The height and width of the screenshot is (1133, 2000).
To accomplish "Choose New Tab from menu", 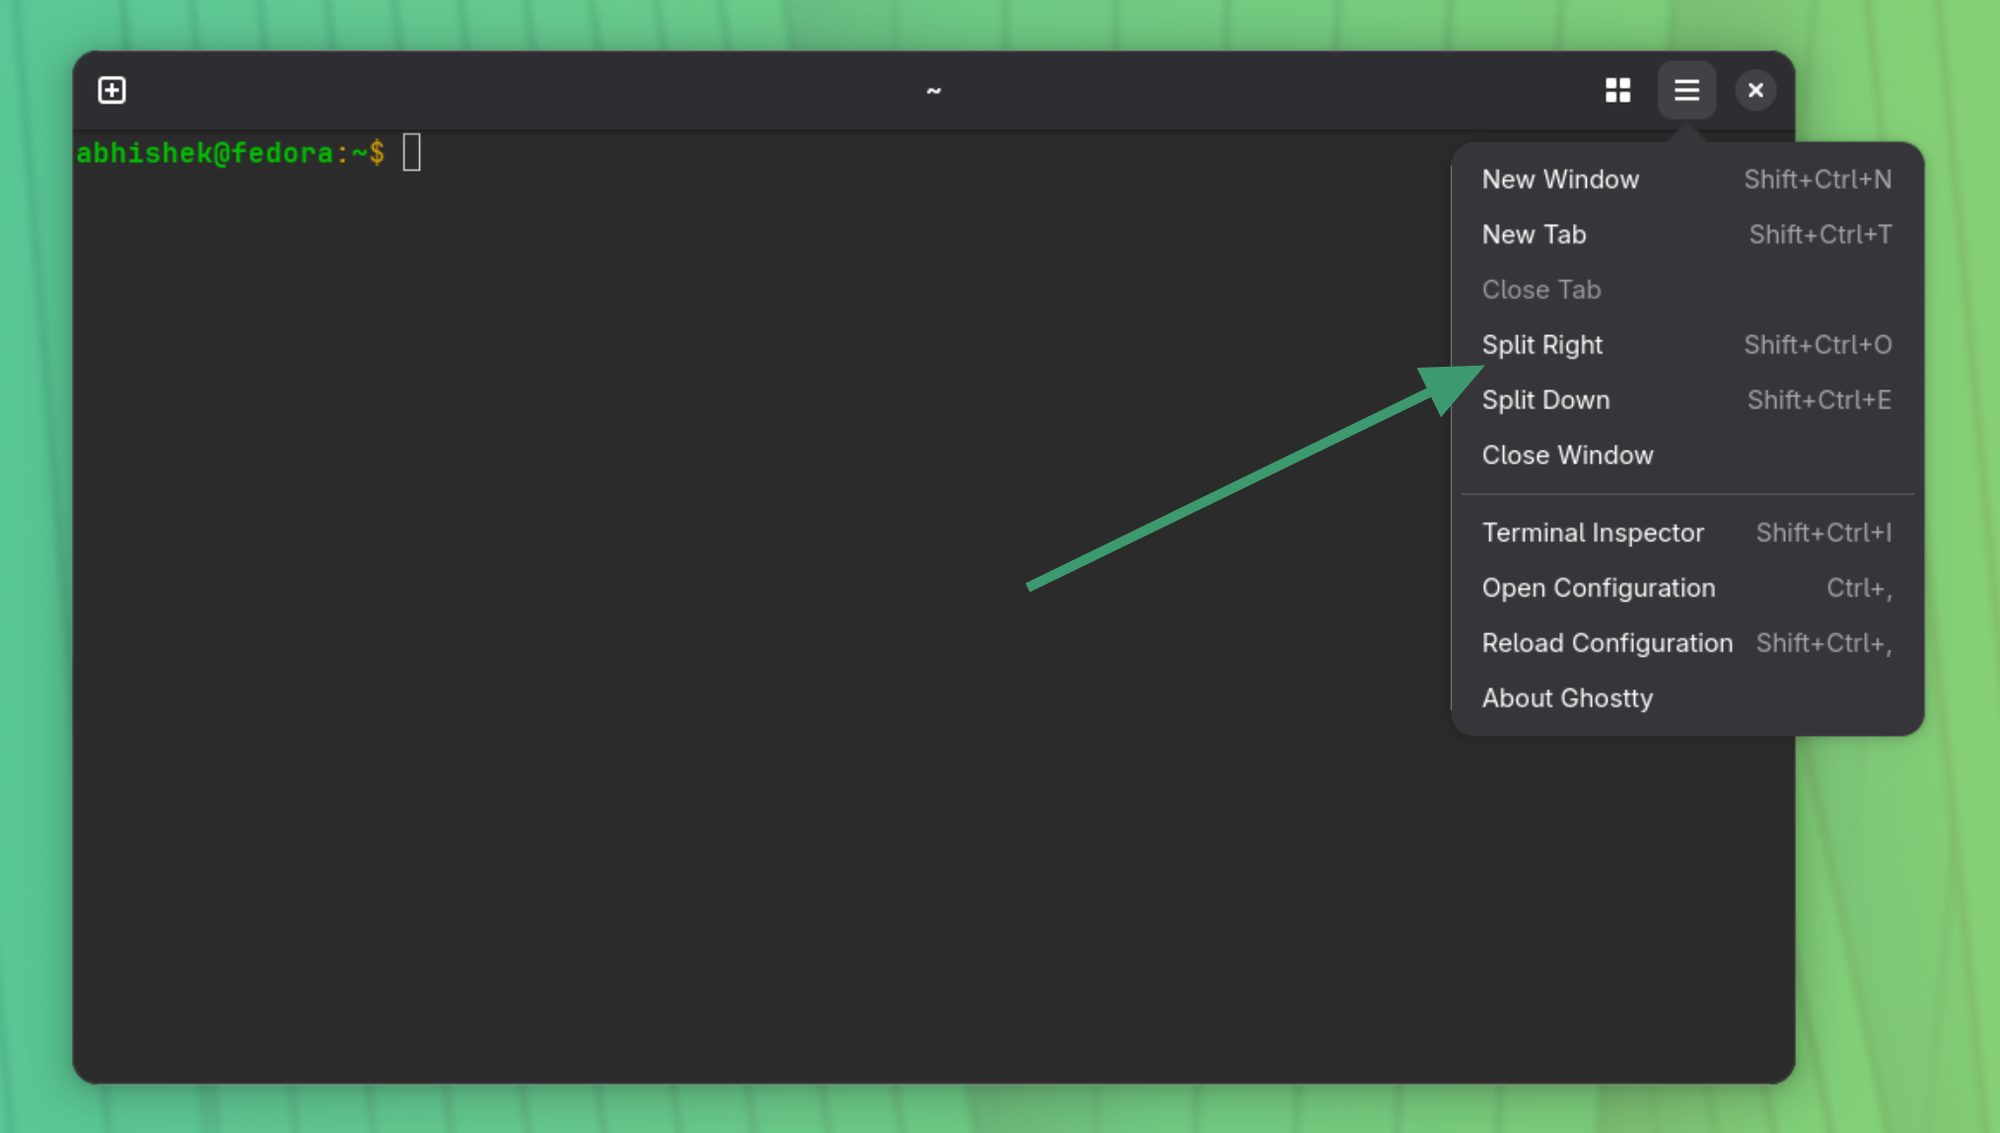I will point(1534,234).
